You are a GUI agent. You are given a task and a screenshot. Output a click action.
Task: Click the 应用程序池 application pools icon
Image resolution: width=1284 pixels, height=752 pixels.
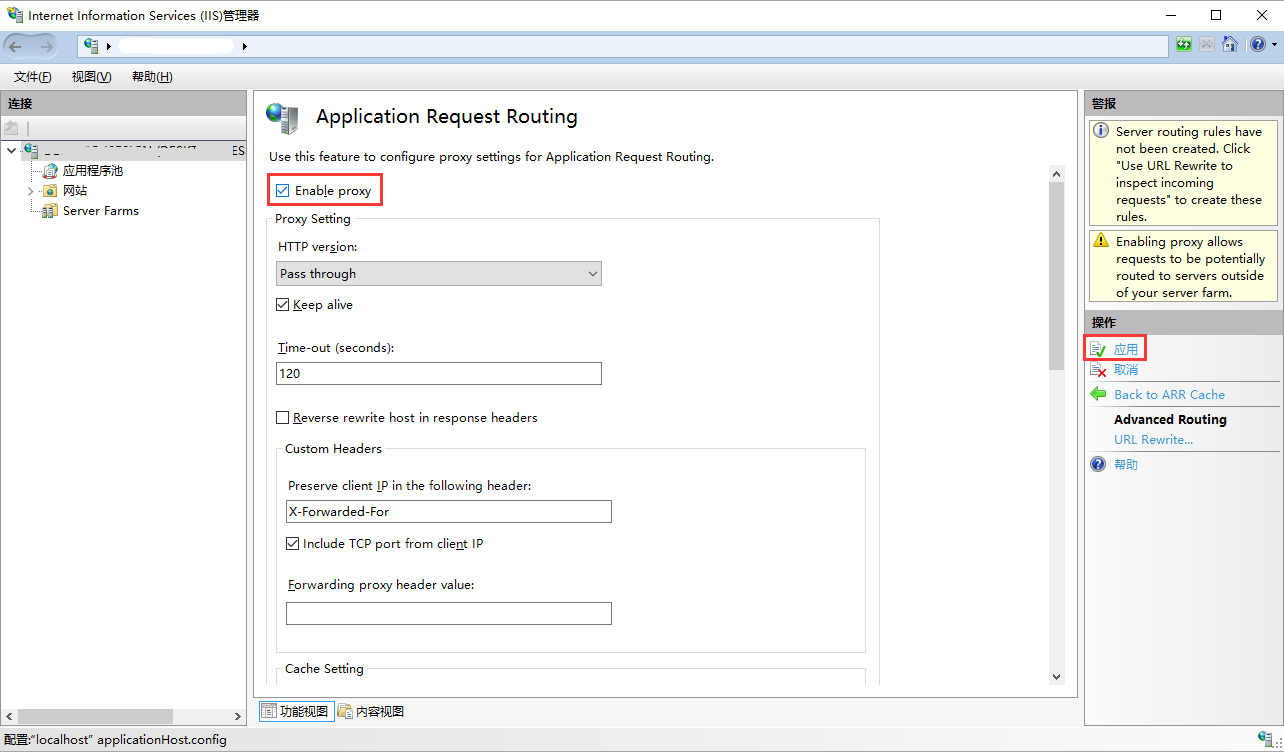51,171
